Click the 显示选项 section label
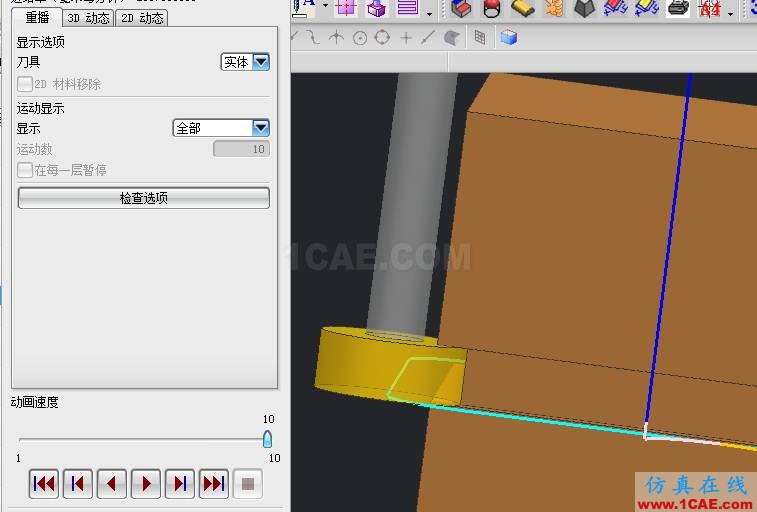This screenshot has height=512, width=757. tap(41, 42)
